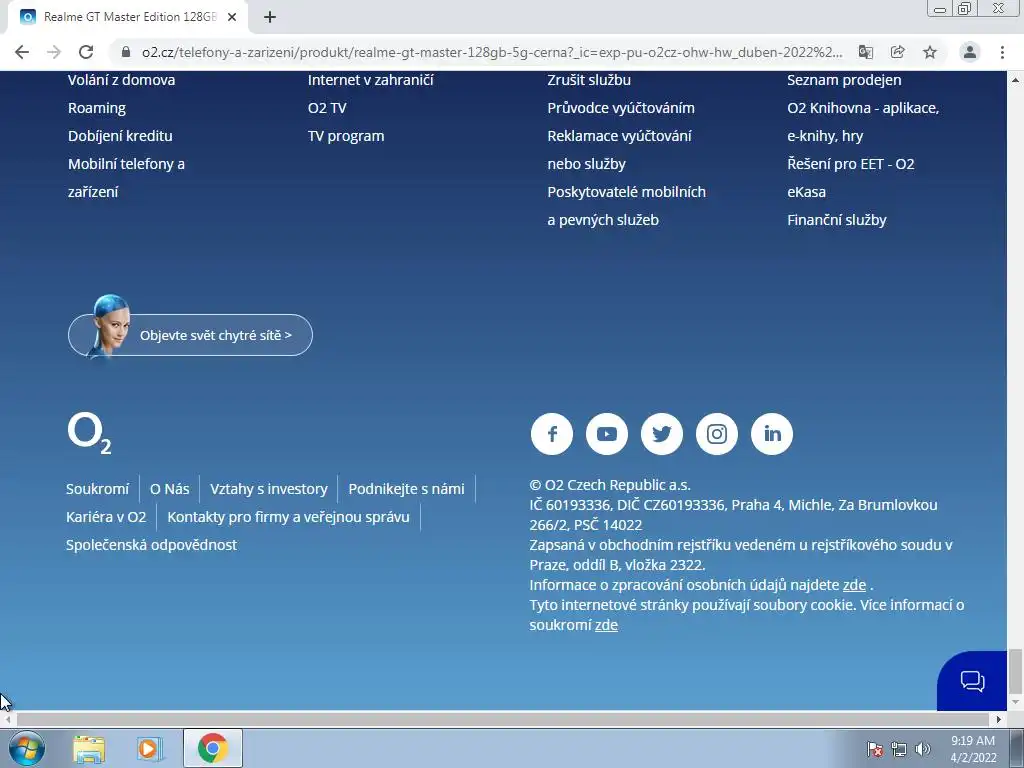The width and height of the screenshot is (1024, 768).
Task: Bookmark this page with star icon
Action: pyautogui.click(x=930, y=52)
